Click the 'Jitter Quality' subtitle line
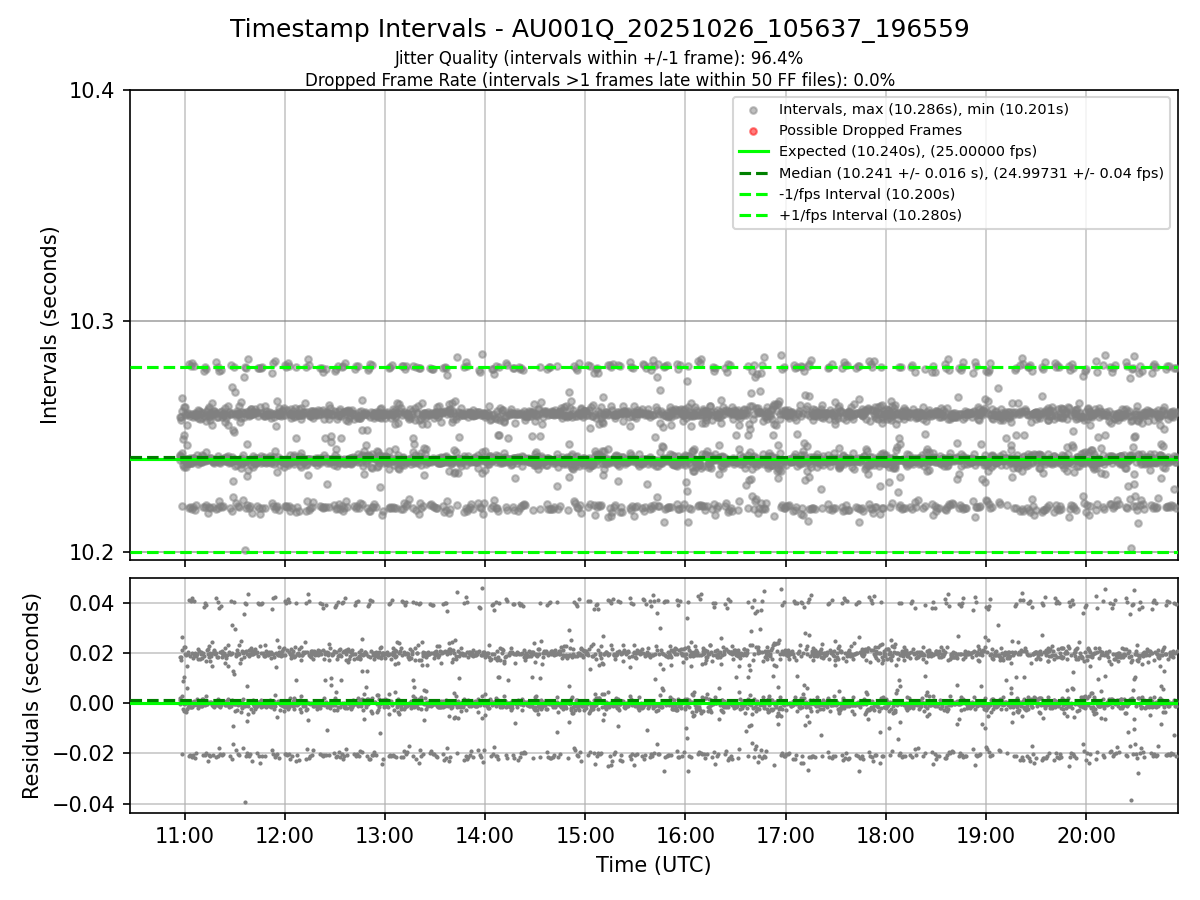 click(599, 58)
